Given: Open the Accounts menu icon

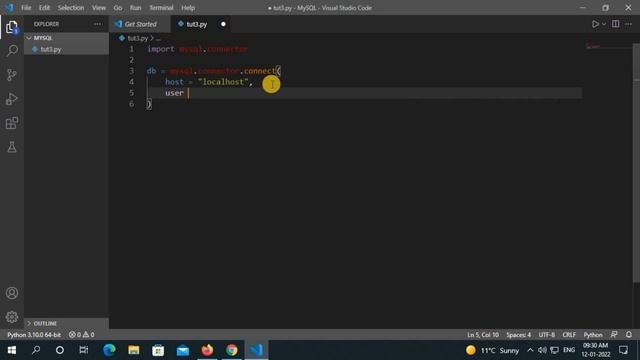Looking at the screenshot, I should click(12, 293).
